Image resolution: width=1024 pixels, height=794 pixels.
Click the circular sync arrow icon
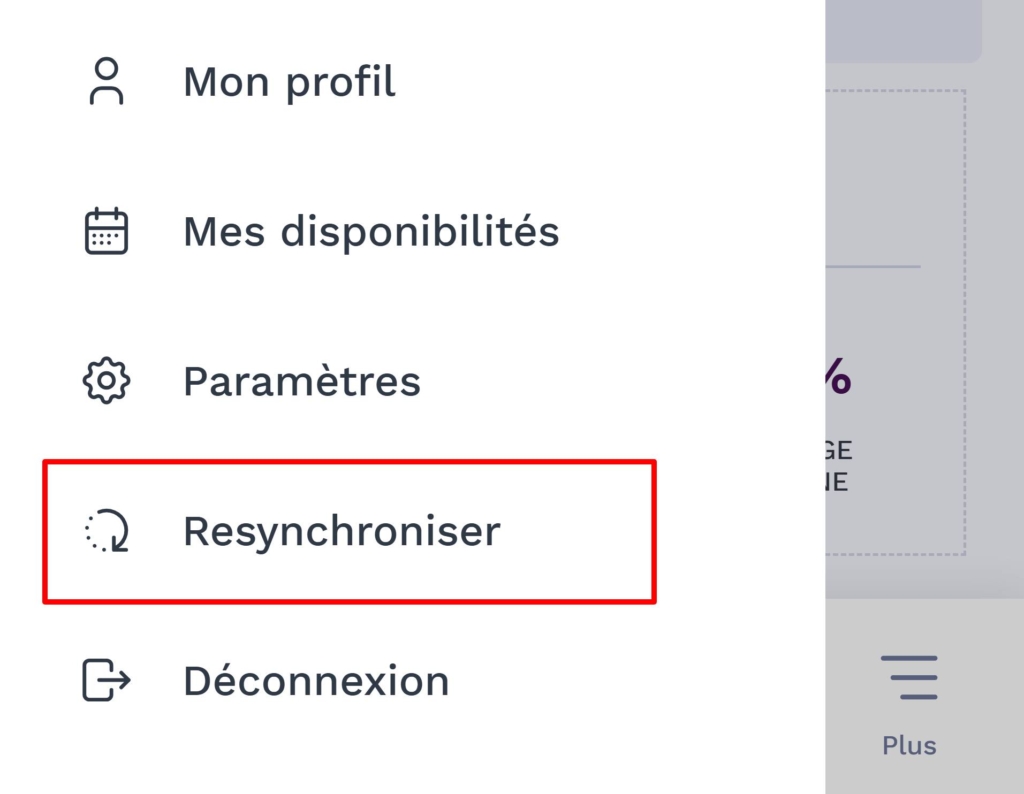pos(106,532)
